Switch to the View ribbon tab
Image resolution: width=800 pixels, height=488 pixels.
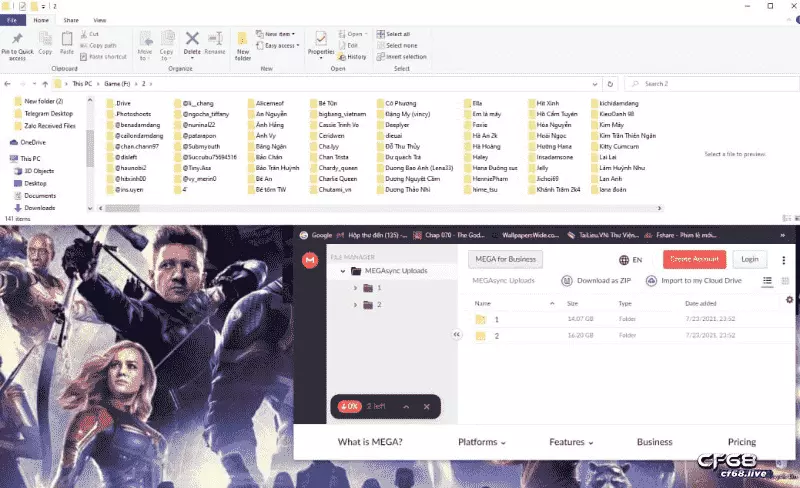click(x=99, y=20)
